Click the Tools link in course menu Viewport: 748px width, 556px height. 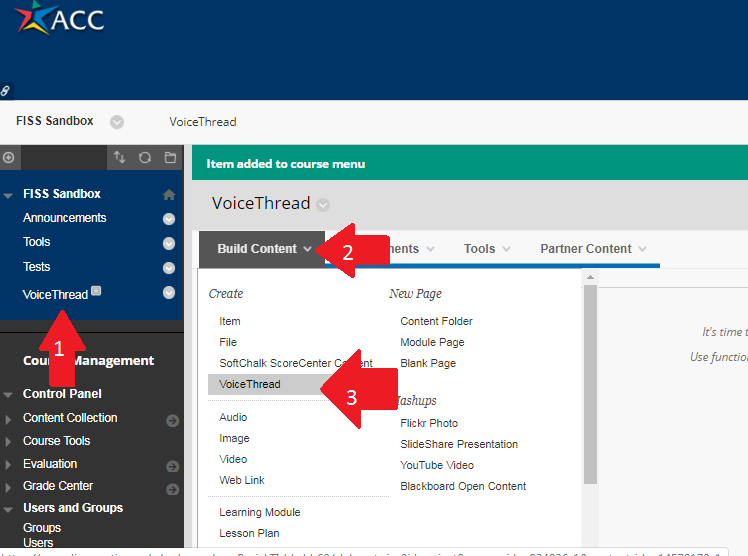coord(36,242)
